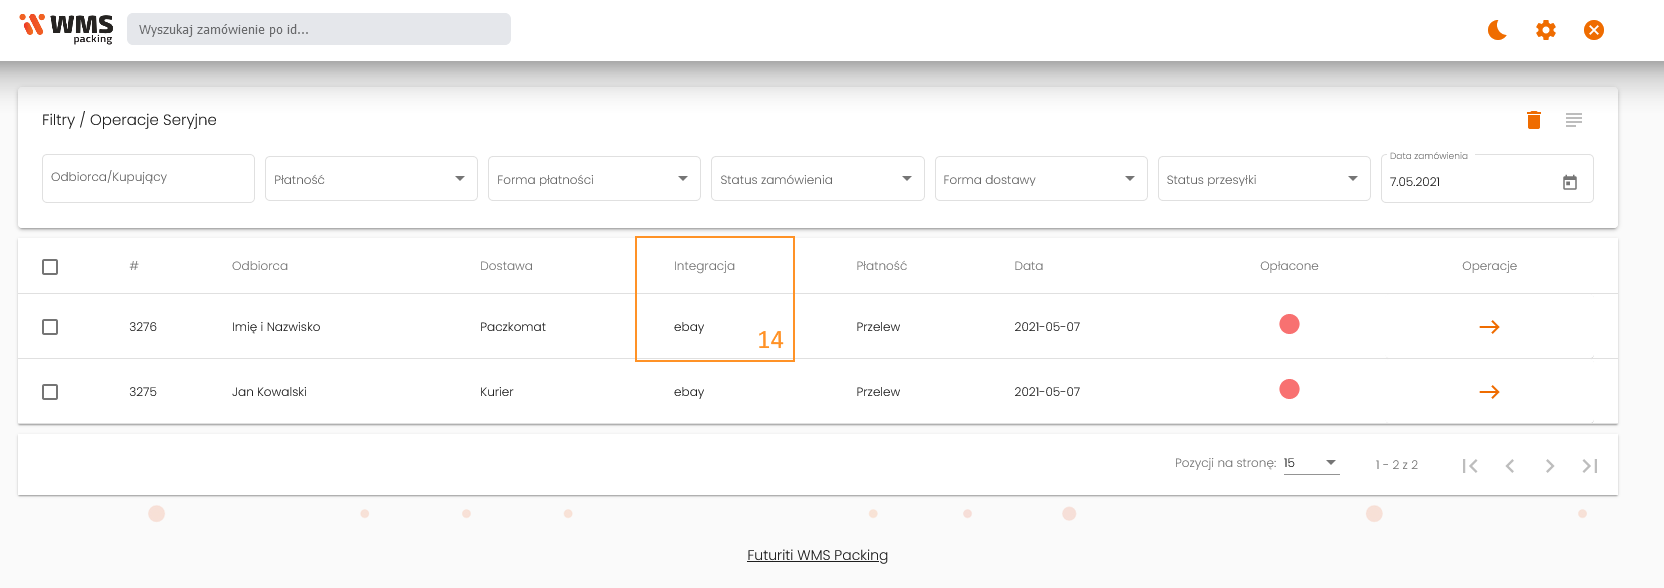This screenshot has height=588, width=1664.
Task: Open Futuriti WMS Packing link
Action: pyautogui.click(x=817, y=555)
